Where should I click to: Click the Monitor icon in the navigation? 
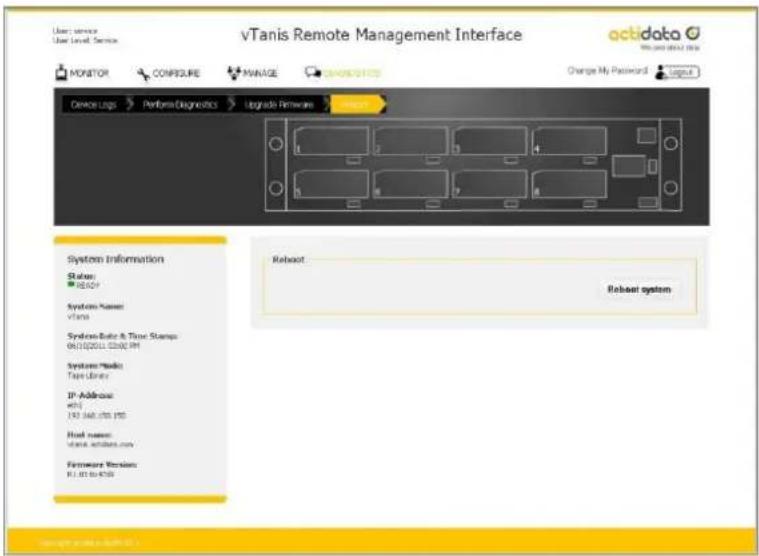(x=61, y=73)
